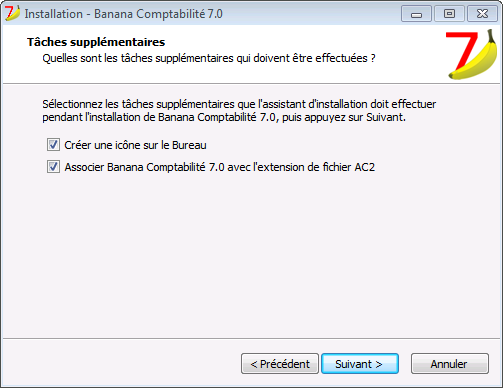Click the 'Sélectionnez les tâches supplémentaires' instruction line
This screenshot has height=388, width=503.
239,104
